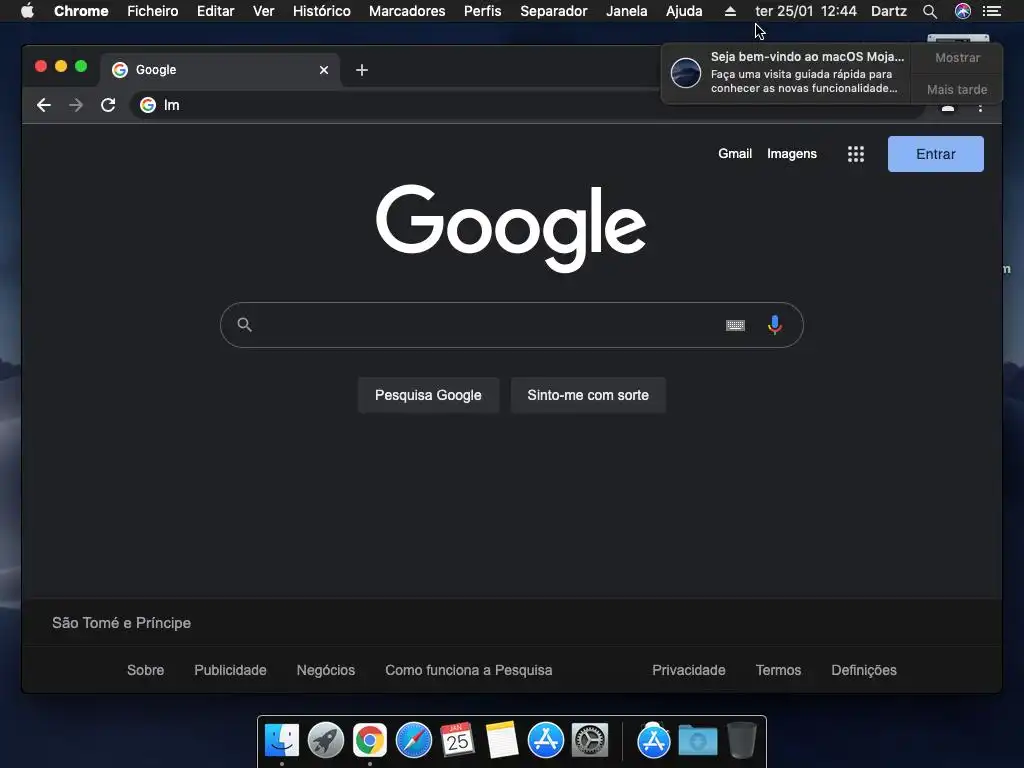1024x768 pixels.
Task: Click Sinto-me com sorte button
Action: (x=588, y=395)
